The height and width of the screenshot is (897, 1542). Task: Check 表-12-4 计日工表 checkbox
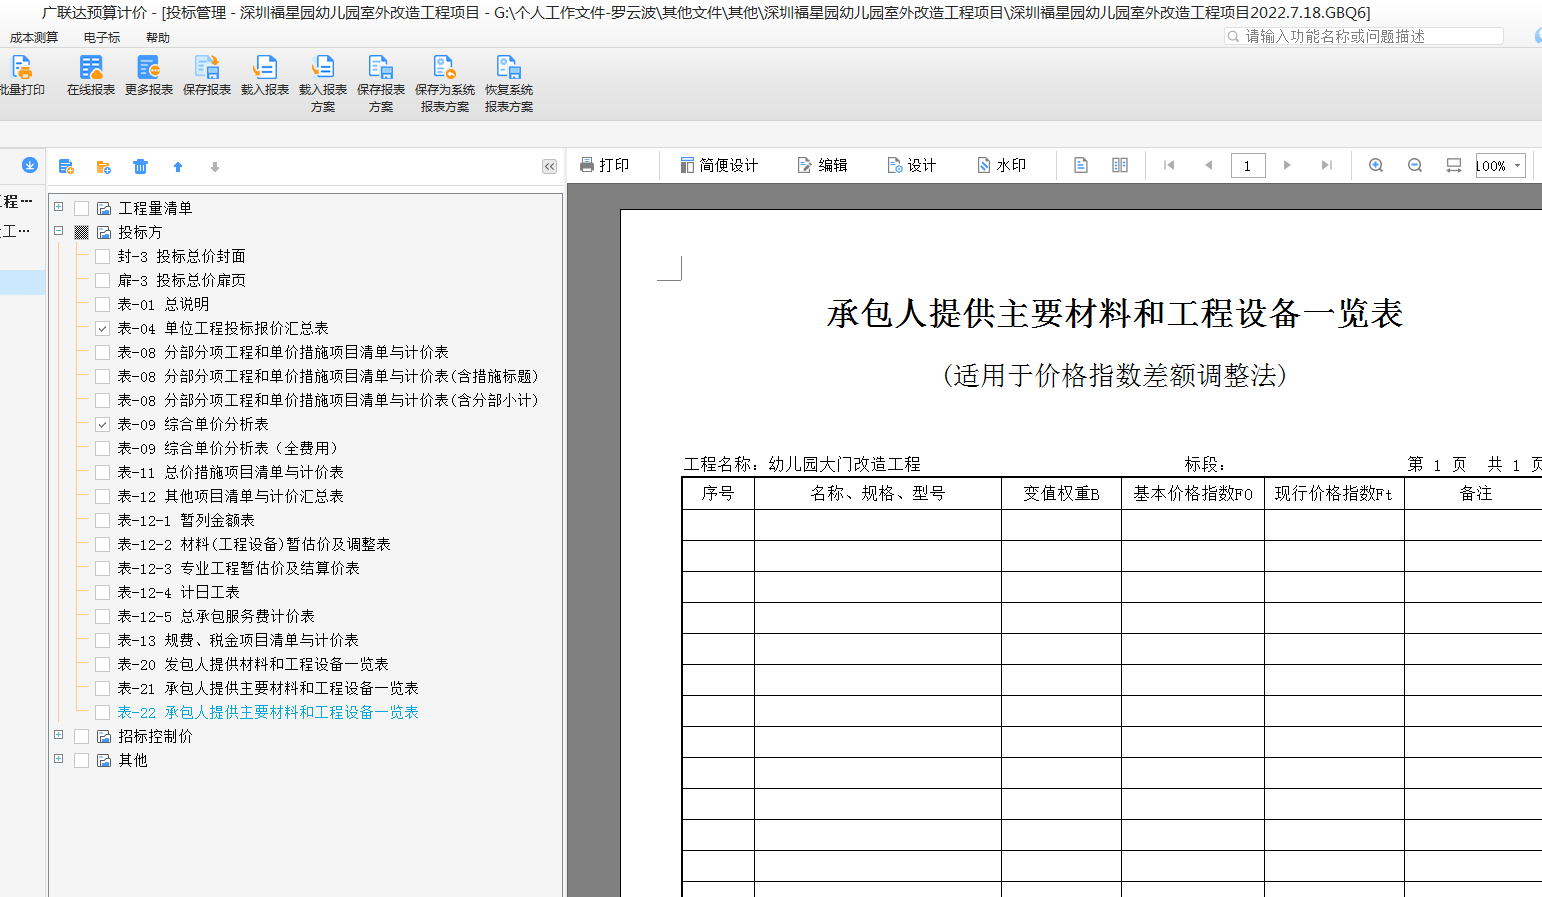pyautogui.click(x=102, y=592)
